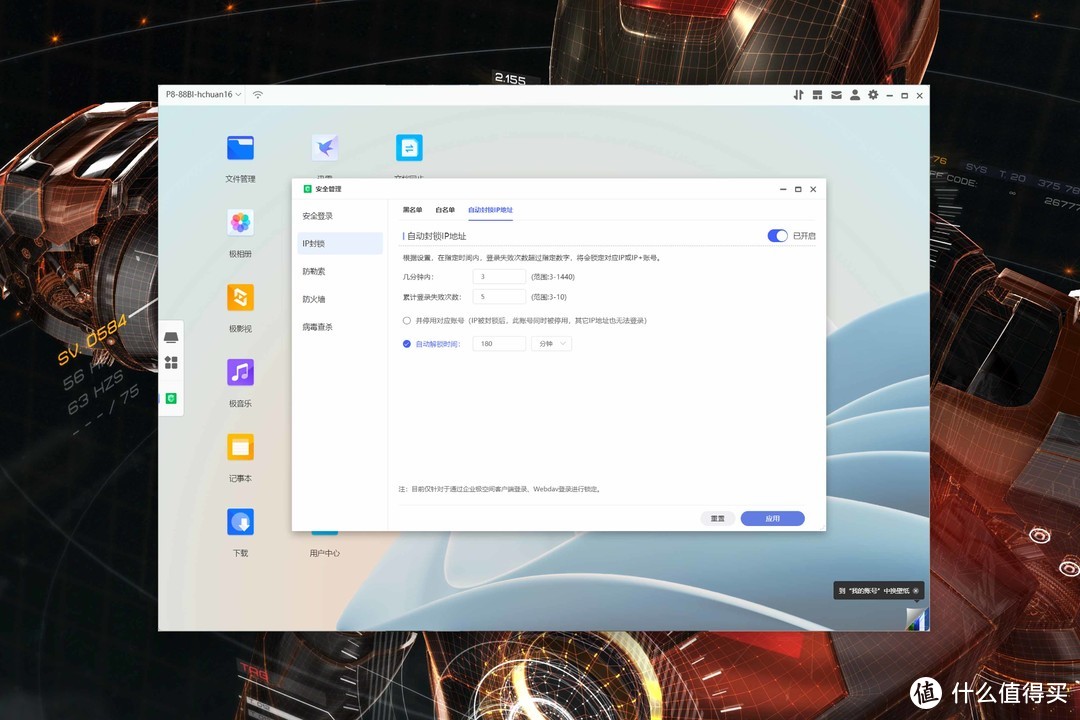Viewport: 1080px width, 720px height.
Task: Click the 累计登录失败次数 input field
Action: [499, 297]
